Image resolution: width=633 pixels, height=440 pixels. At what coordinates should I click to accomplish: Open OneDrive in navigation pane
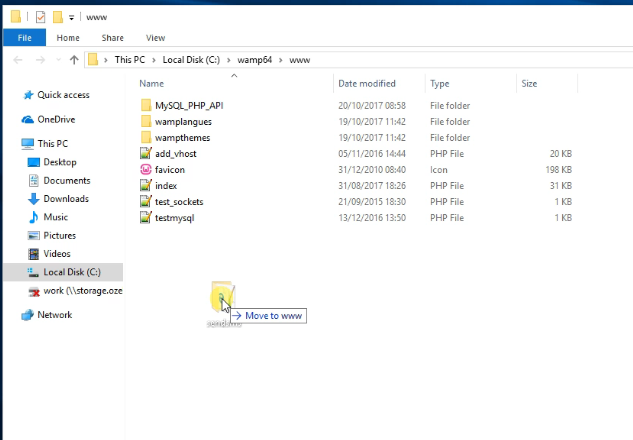point(56,119)
